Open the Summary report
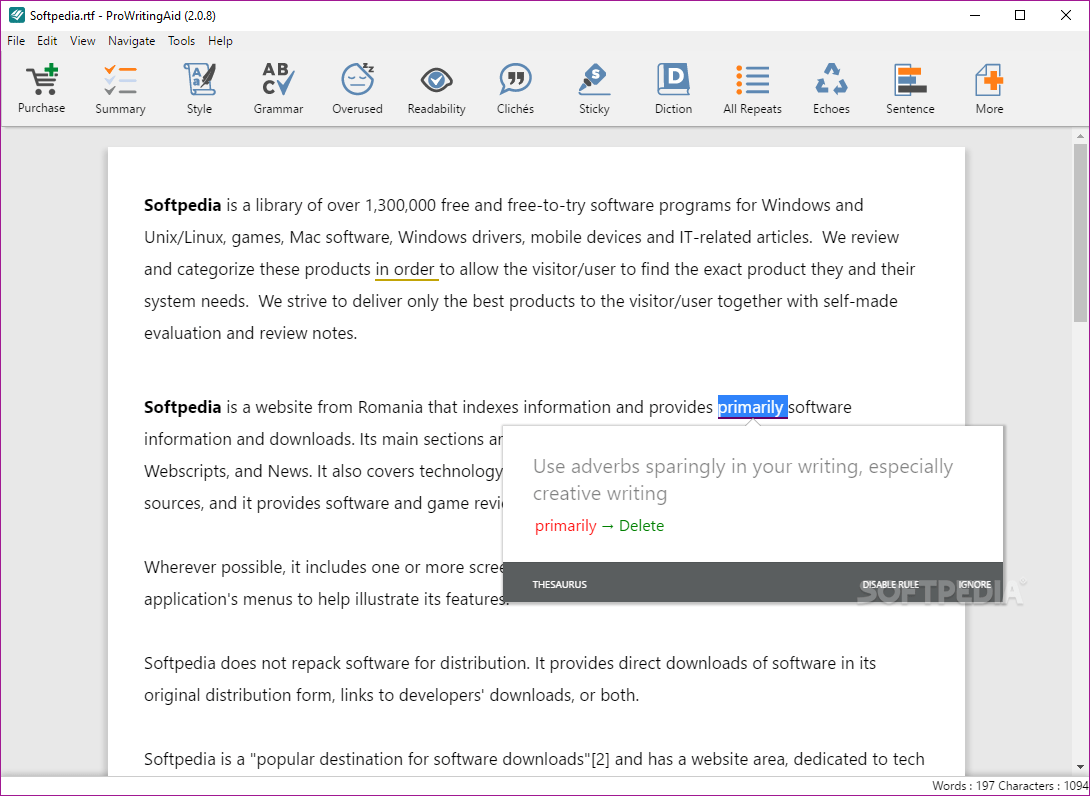 [x=120, y=87]
